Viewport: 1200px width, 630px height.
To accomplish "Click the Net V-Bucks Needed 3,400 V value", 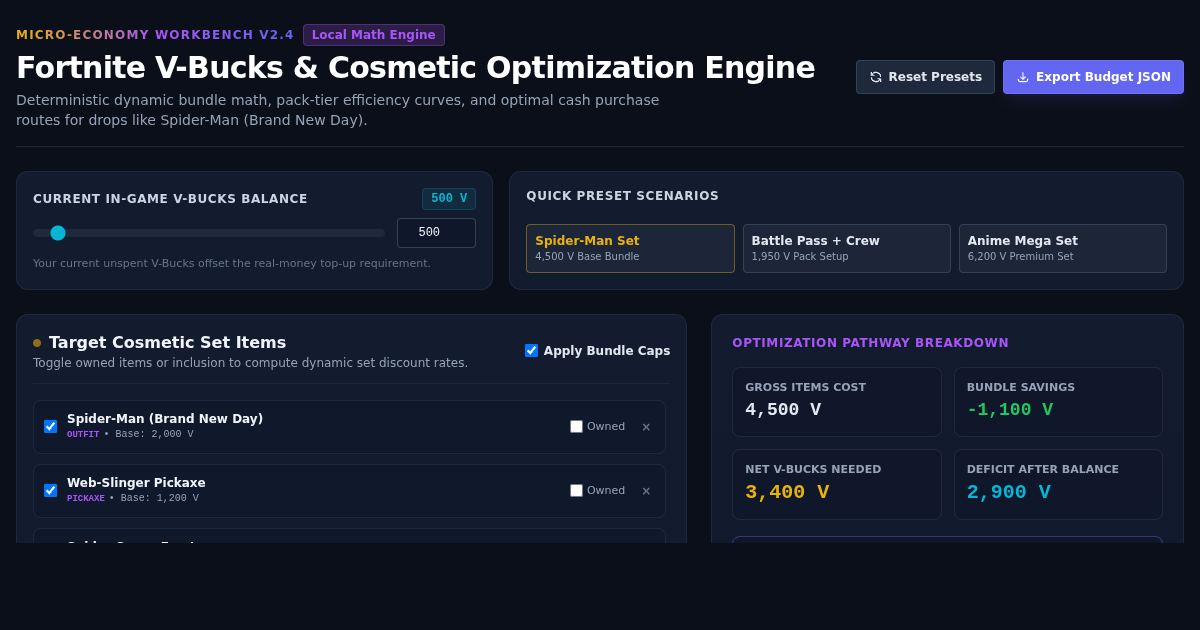I will click(x=787, y=492).
